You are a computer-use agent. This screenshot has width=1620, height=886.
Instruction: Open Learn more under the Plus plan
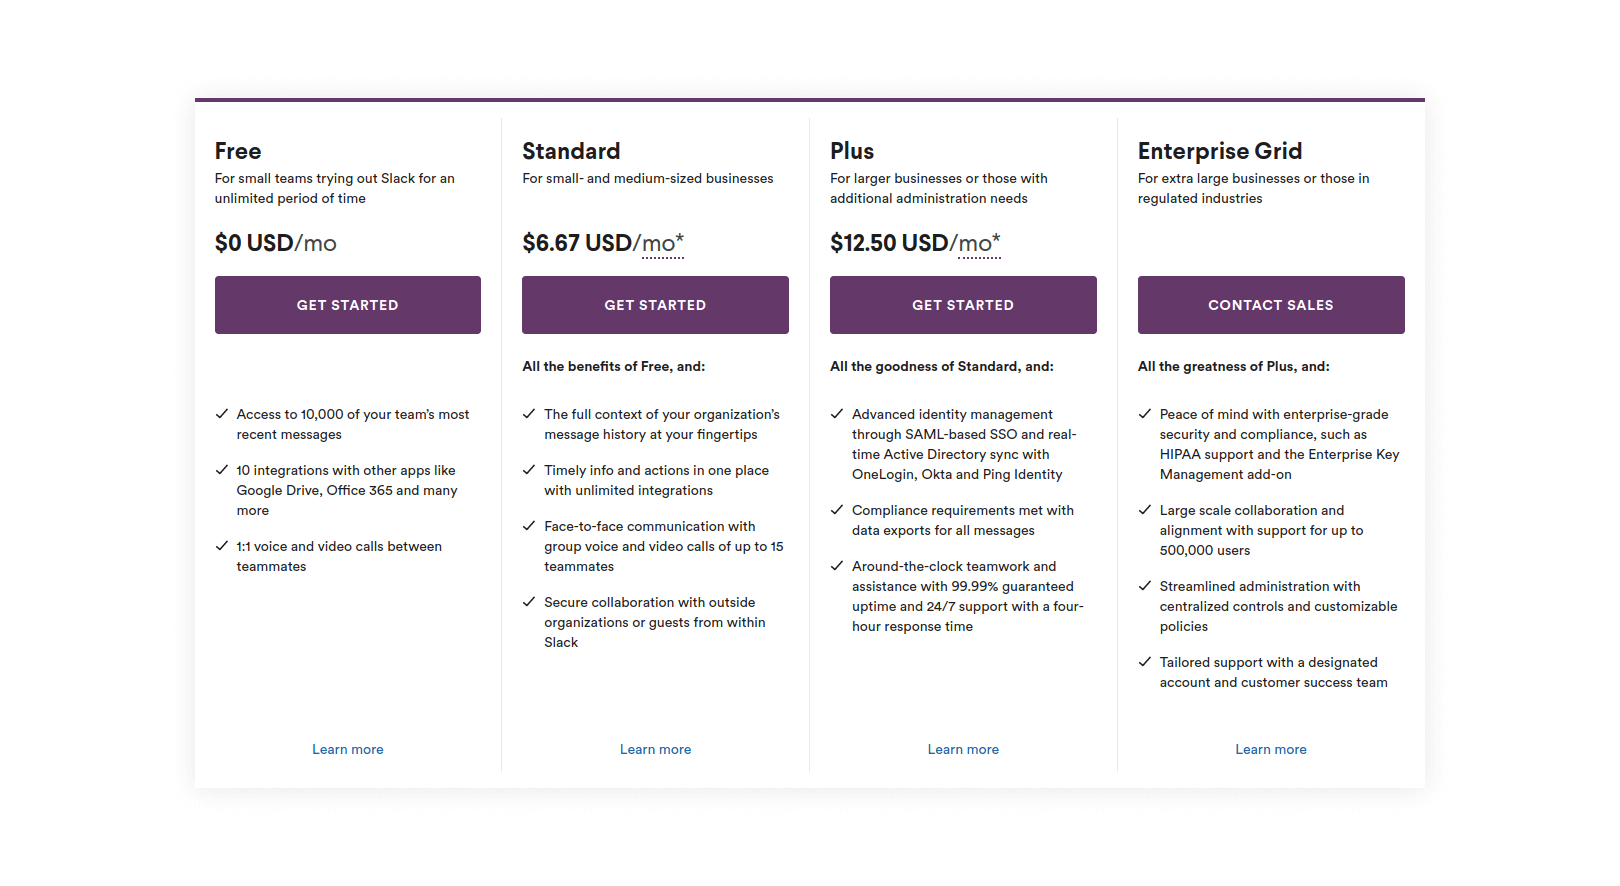tap(963, 749)
